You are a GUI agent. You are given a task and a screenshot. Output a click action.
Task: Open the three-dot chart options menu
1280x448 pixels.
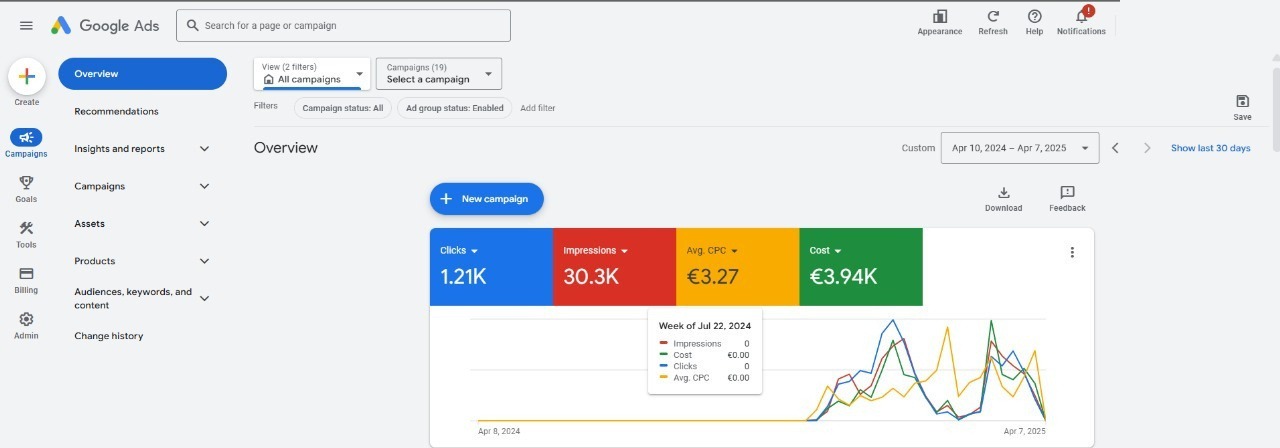tap(1072, 253)
